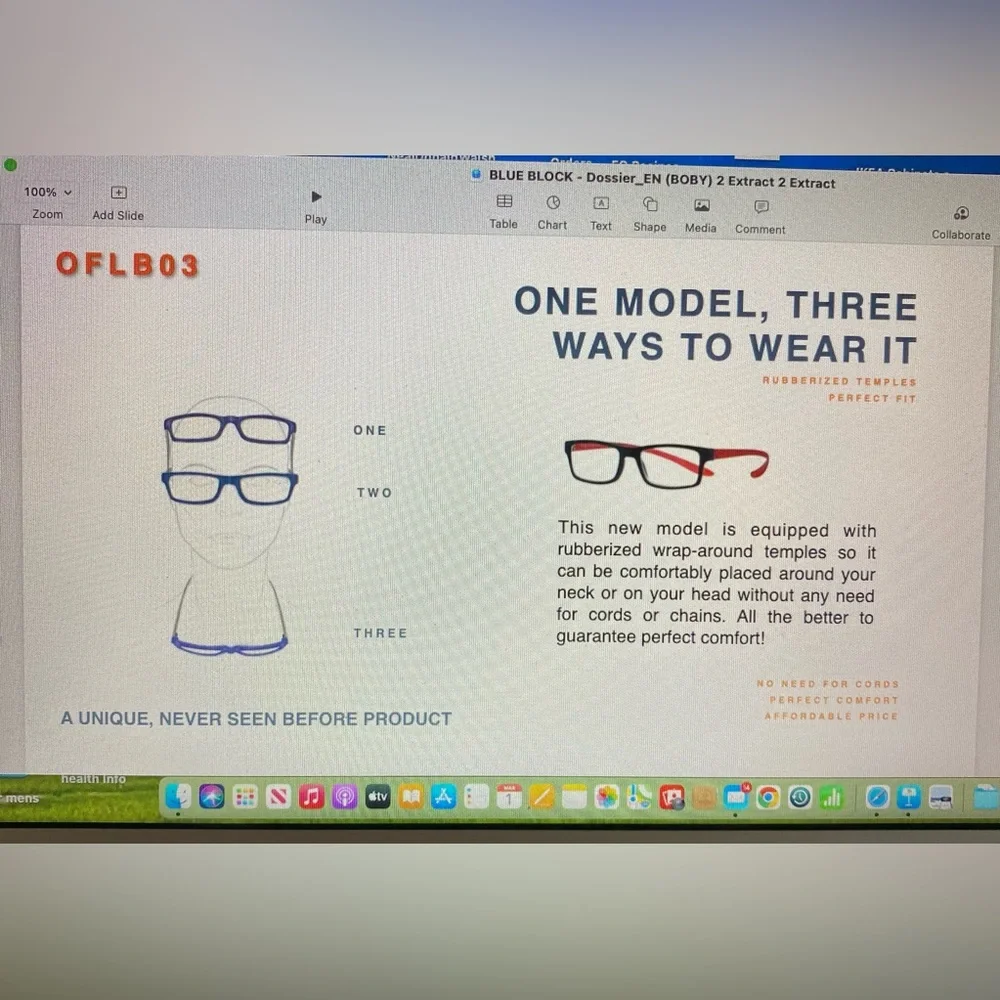Open the Apple TV app in the Dock

tap(378, 797)
